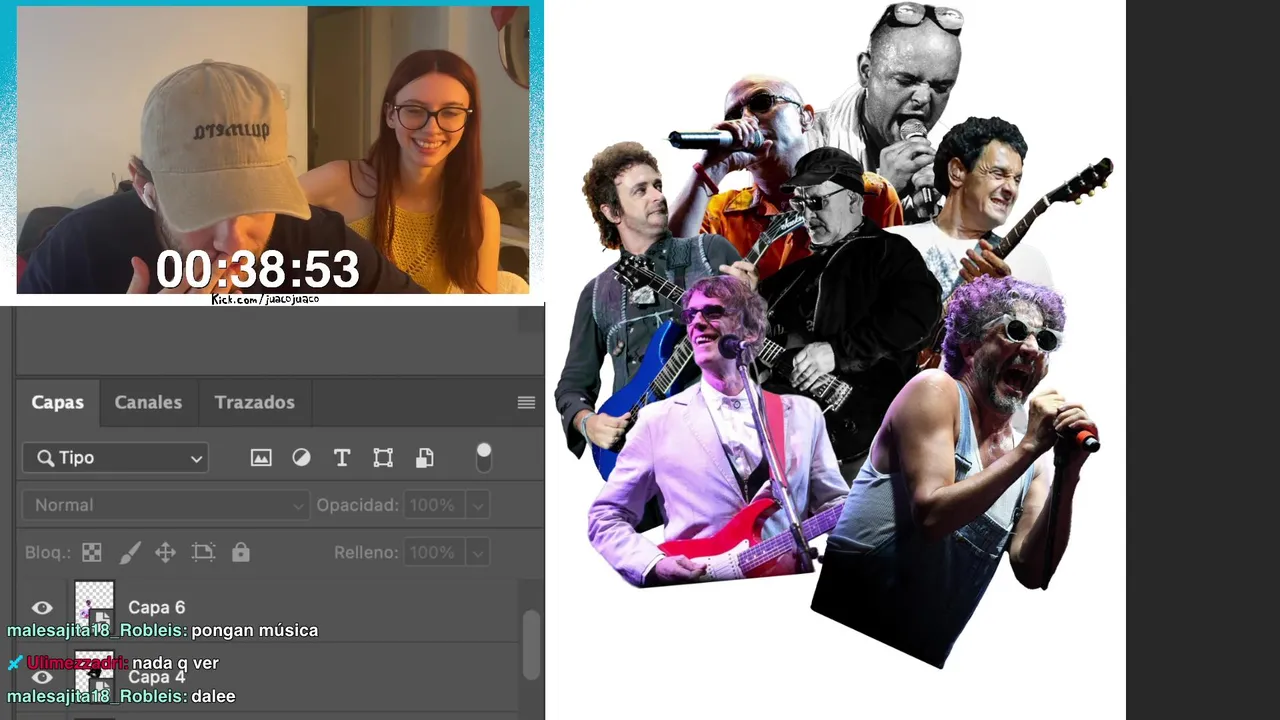1280x720 pixels.
Task: Lock image pixels brush icon
Action: pos(130,552)
